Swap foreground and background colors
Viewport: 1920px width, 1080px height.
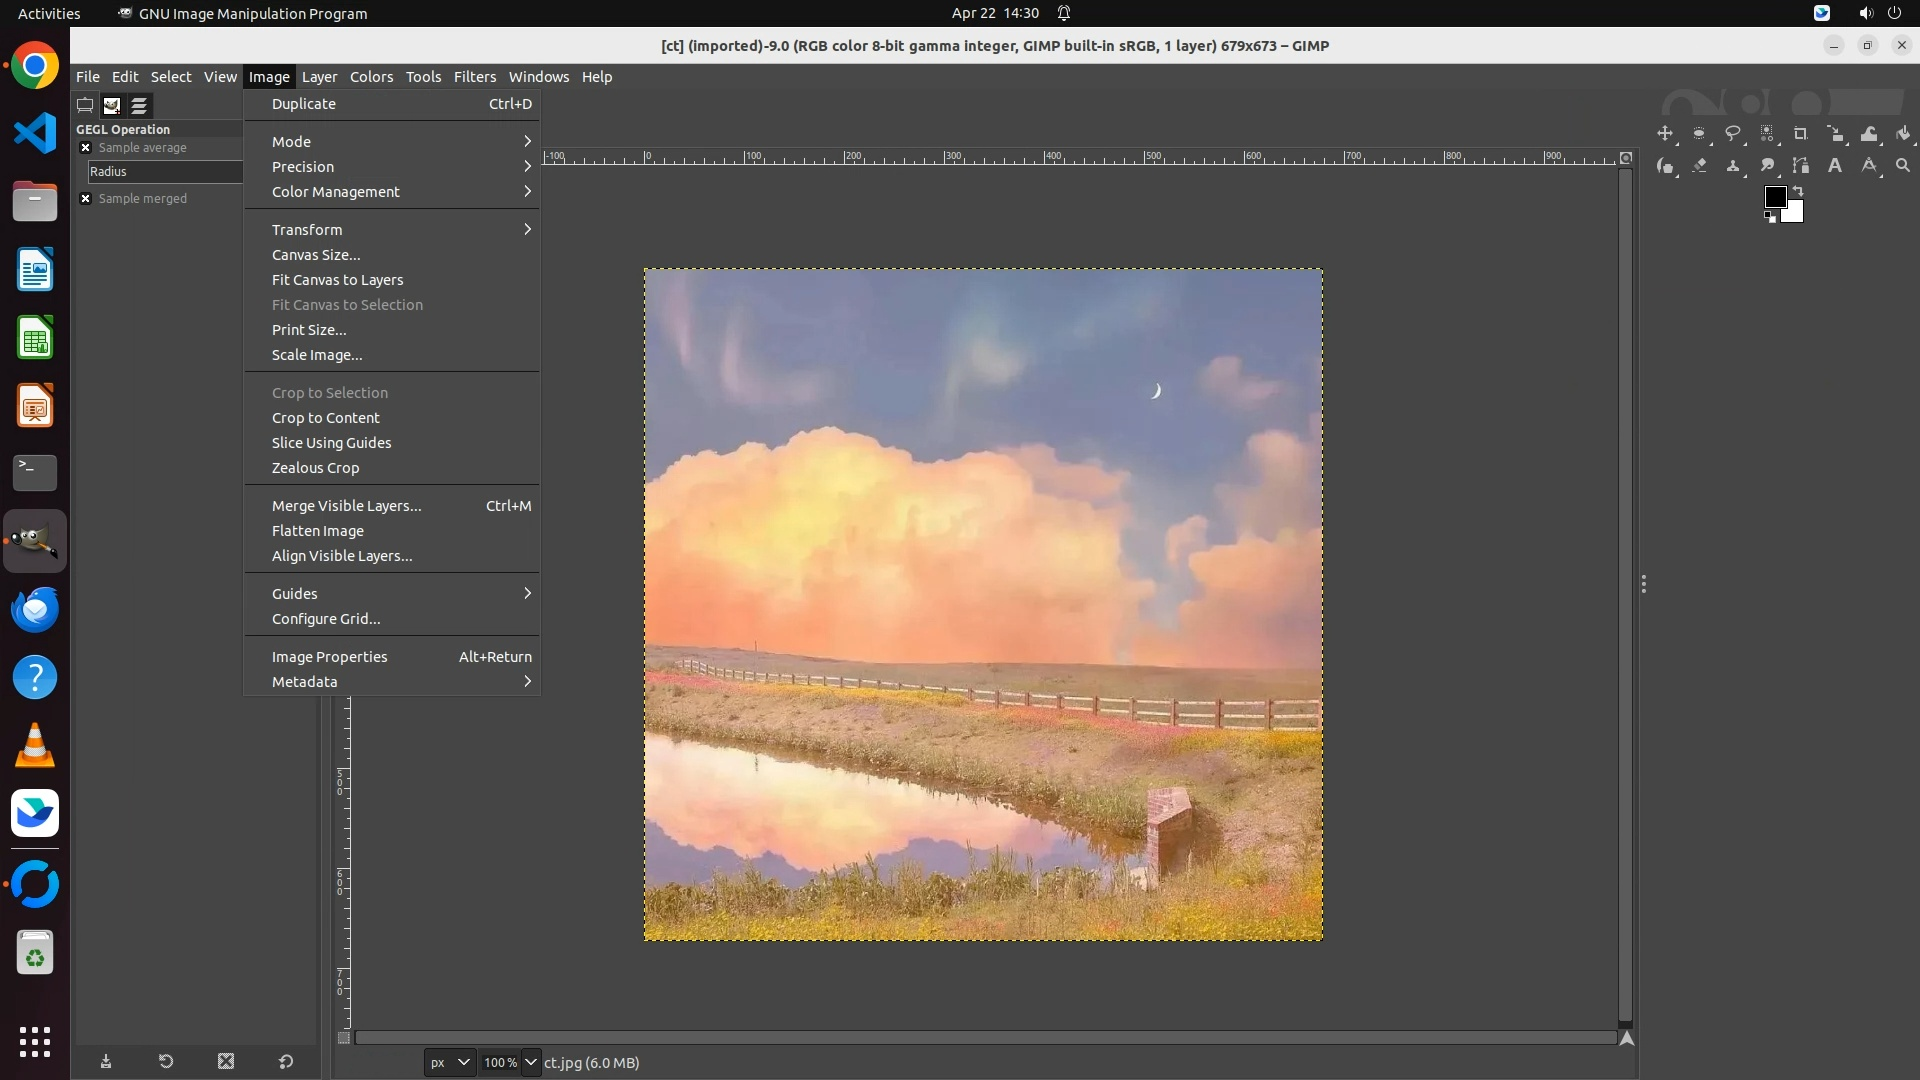1798,190
